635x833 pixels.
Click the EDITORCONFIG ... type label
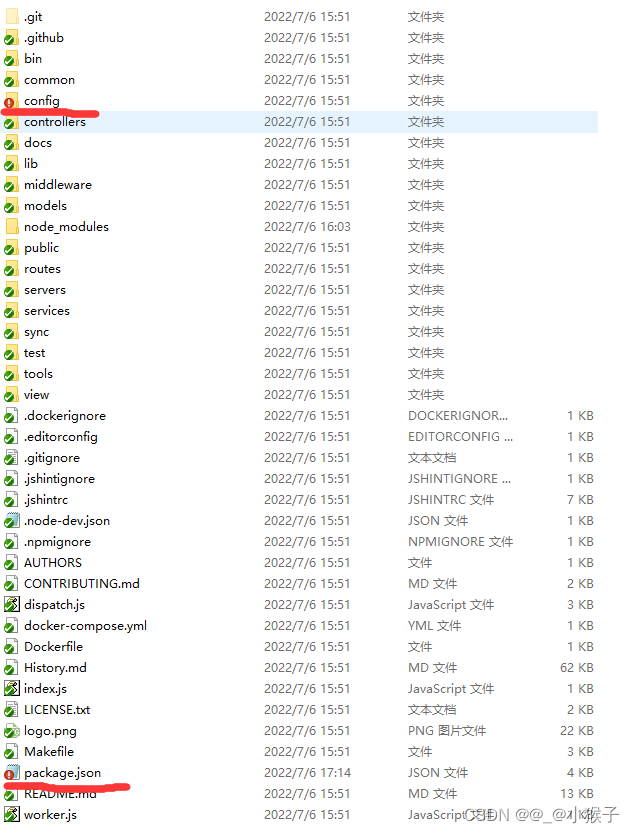click(x=461, y=437)
